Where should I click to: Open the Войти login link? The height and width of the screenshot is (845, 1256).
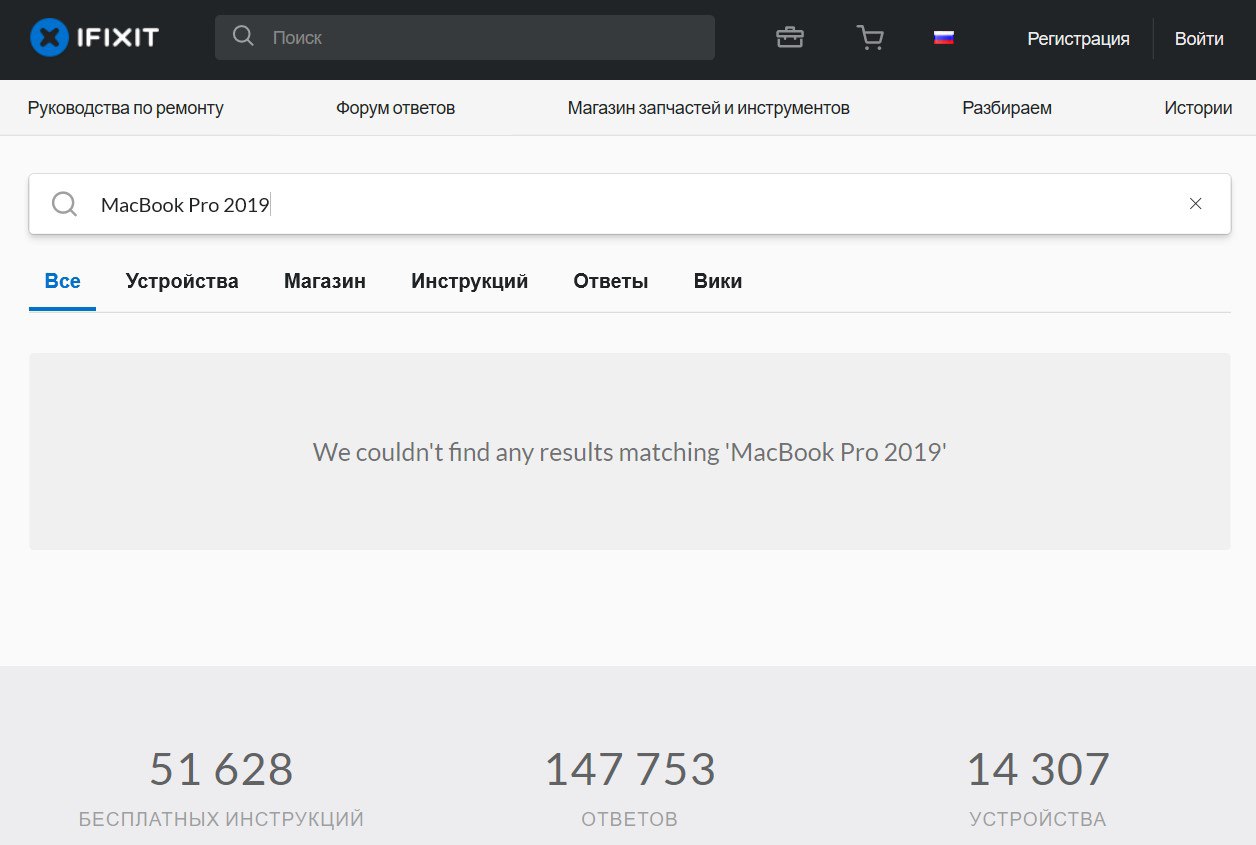point(1199,39)
